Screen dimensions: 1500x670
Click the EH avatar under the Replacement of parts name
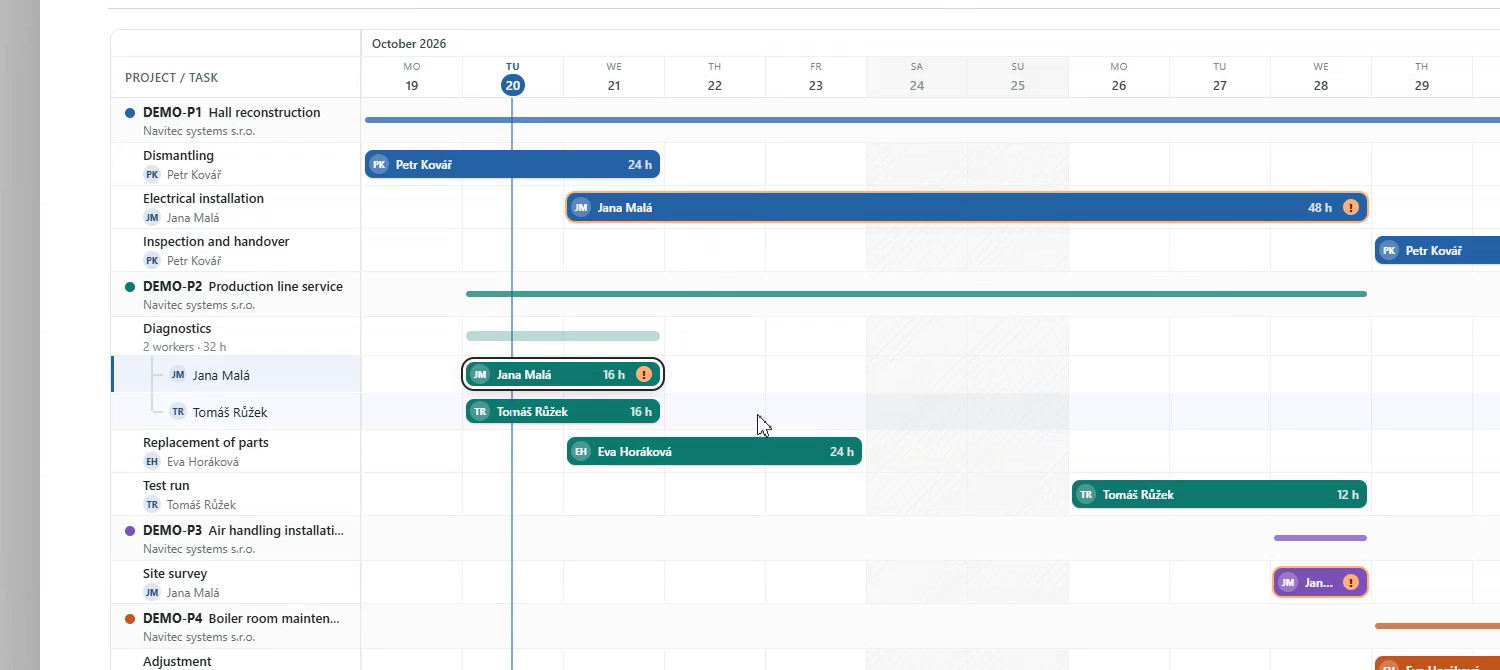pos(152,462)
